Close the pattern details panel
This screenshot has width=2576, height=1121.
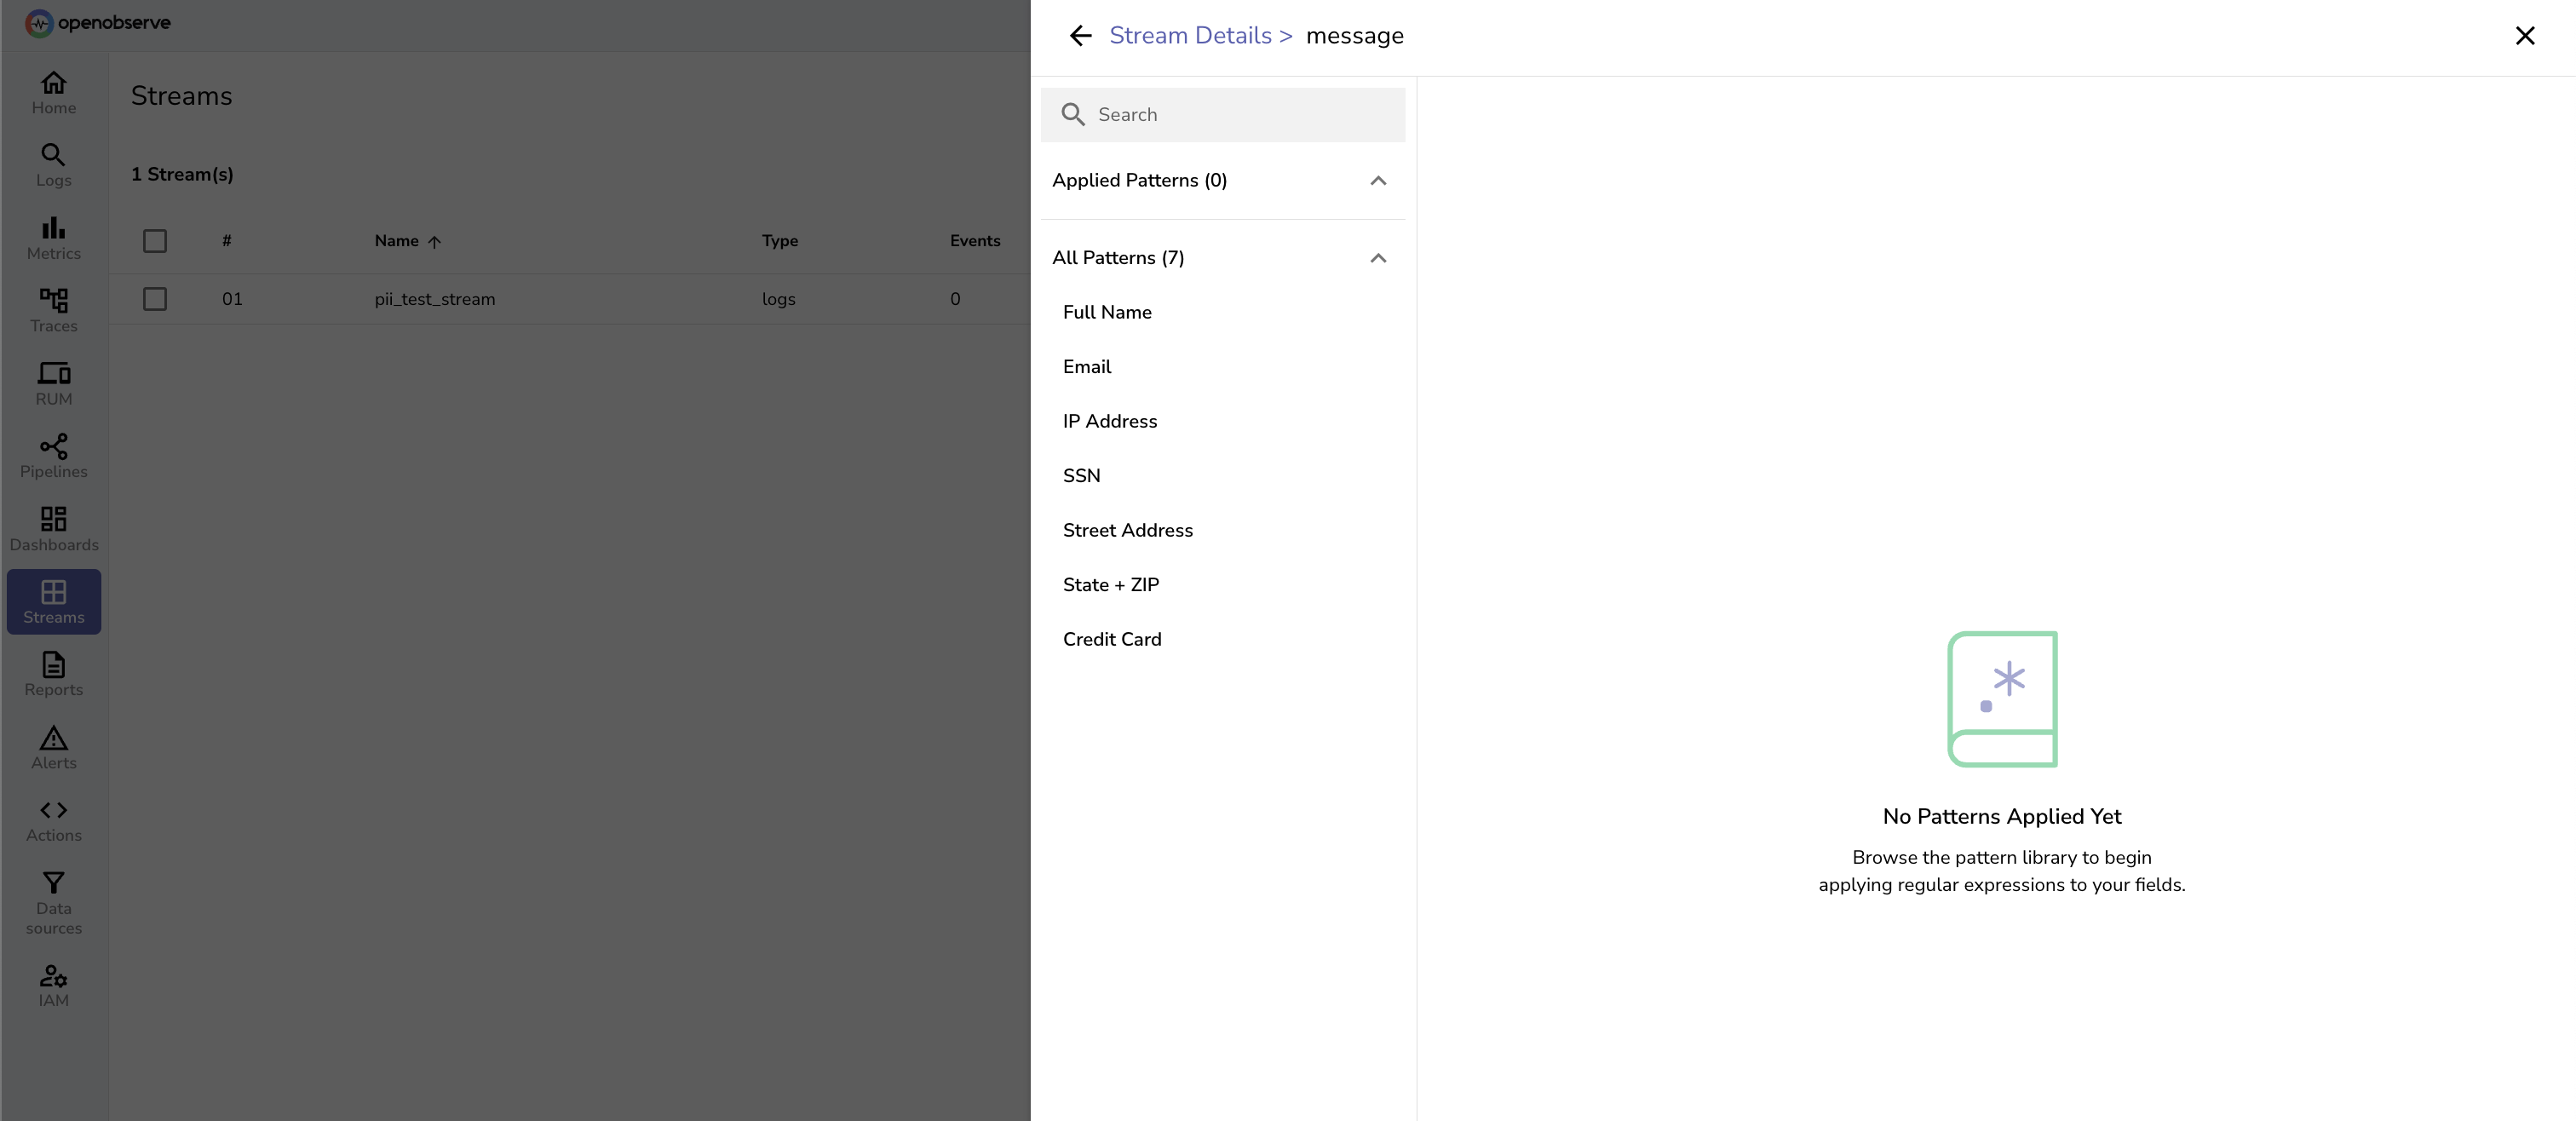(x=2524, y=36)
